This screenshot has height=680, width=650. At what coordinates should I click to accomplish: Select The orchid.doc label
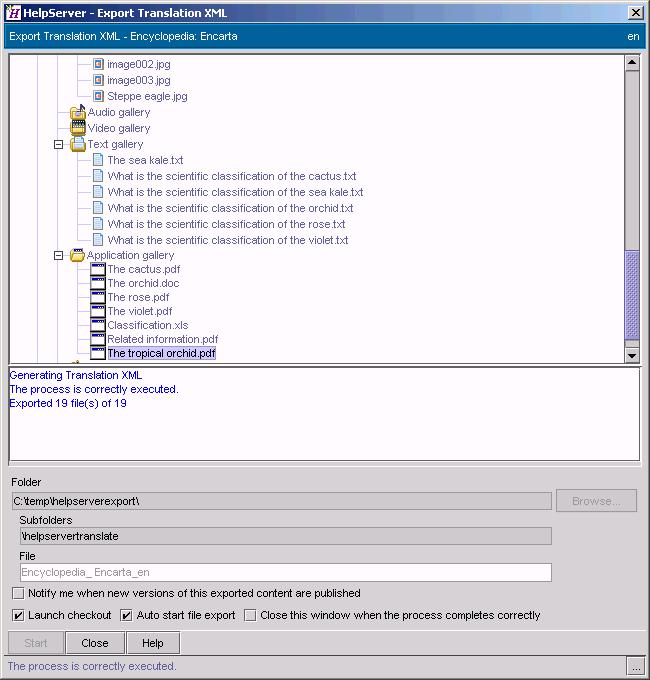point(144,283)
